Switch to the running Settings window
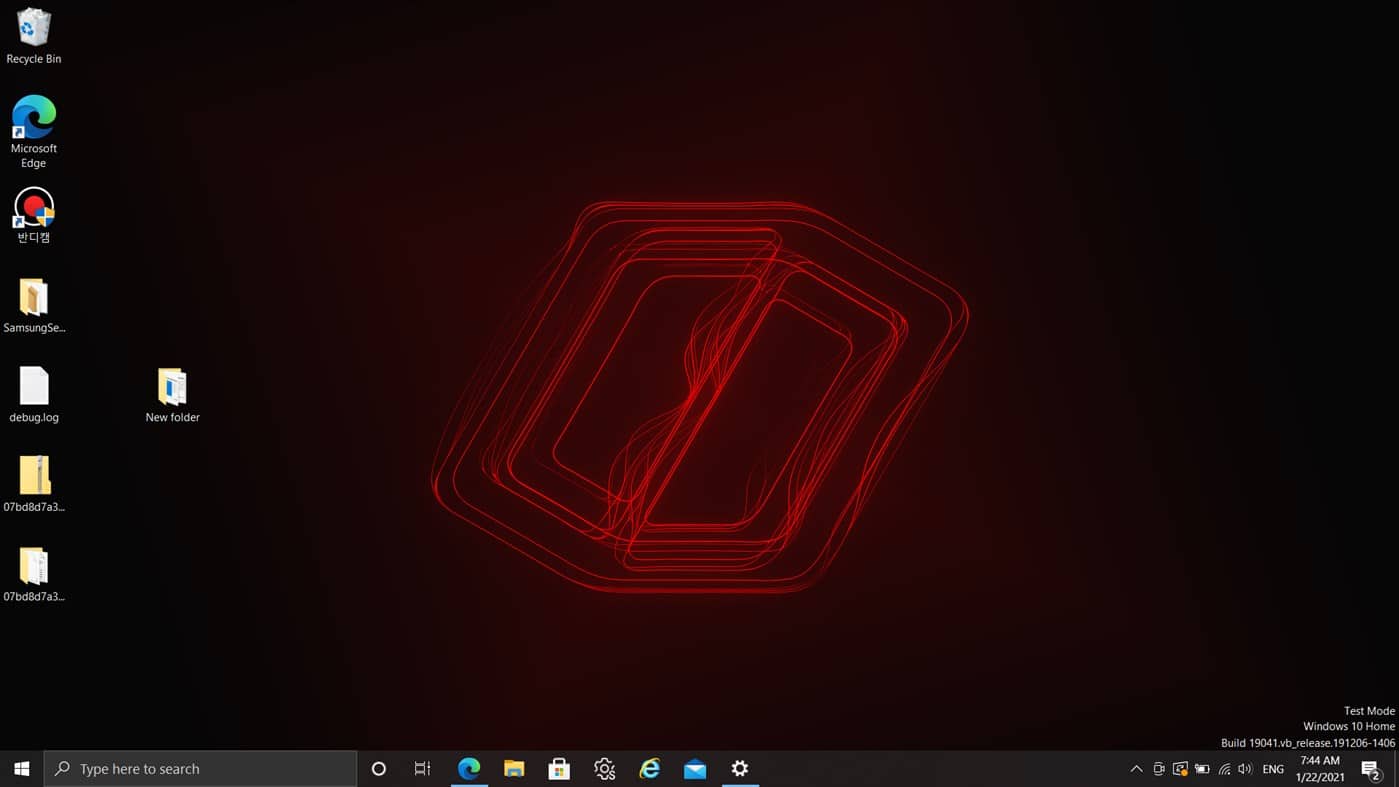Image resolution: width=1399 pixels, height=787 pixels. (x=740, y=768)
